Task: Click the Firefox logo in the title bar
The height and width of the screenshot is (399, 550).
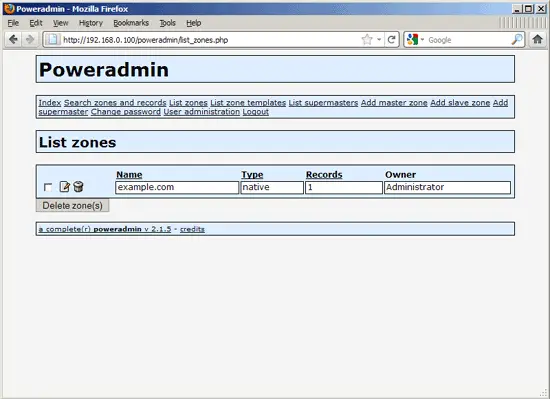Action: 9,8
